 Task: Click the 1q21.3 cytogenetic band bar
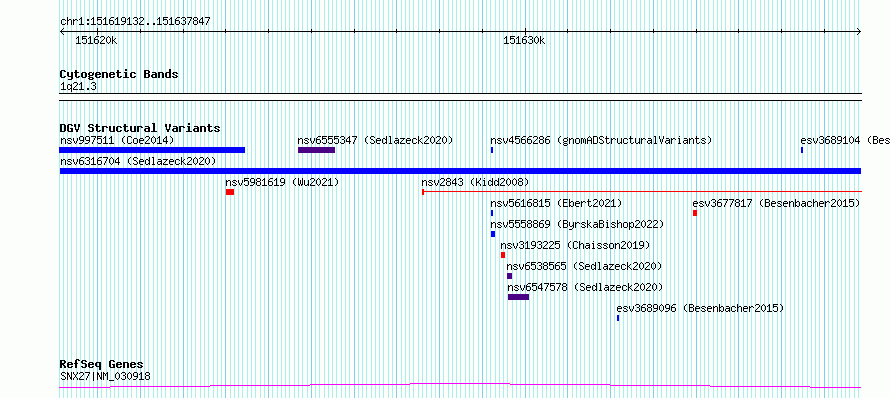click(460, 97)
